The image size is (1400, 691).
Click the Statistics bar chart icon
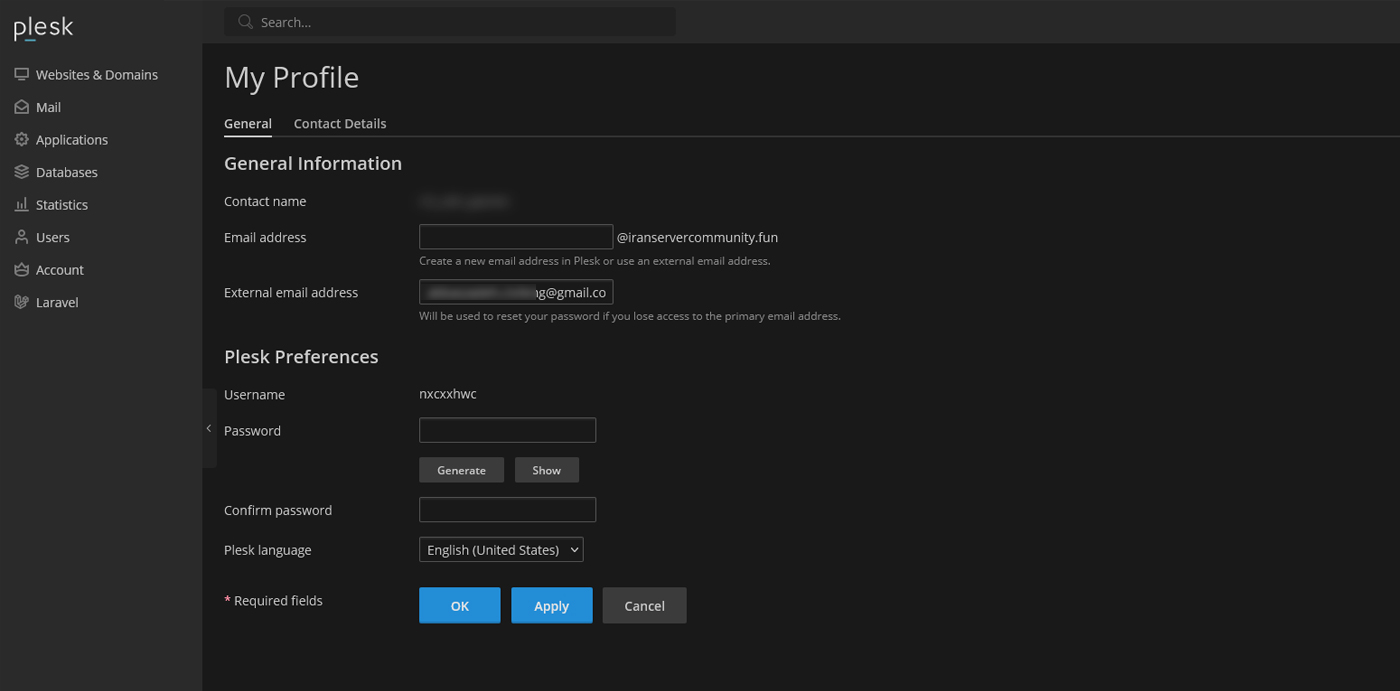pos(21,205)
